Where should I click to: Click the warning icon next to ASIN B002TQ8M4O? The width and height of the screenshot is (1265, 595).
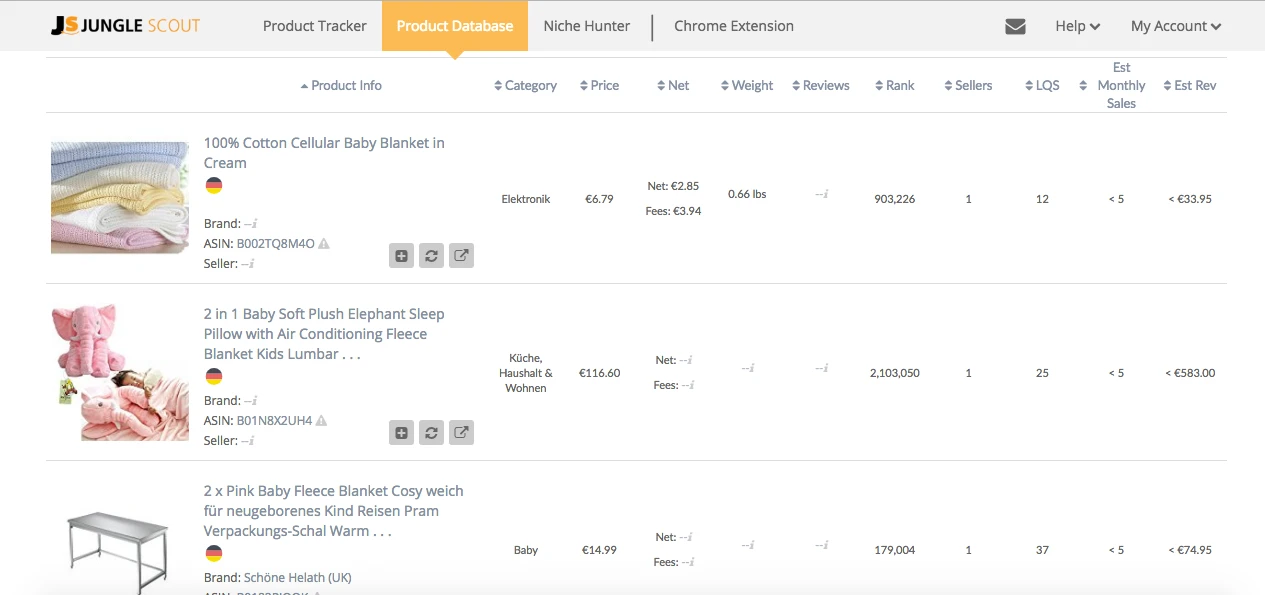coord(324,244)
